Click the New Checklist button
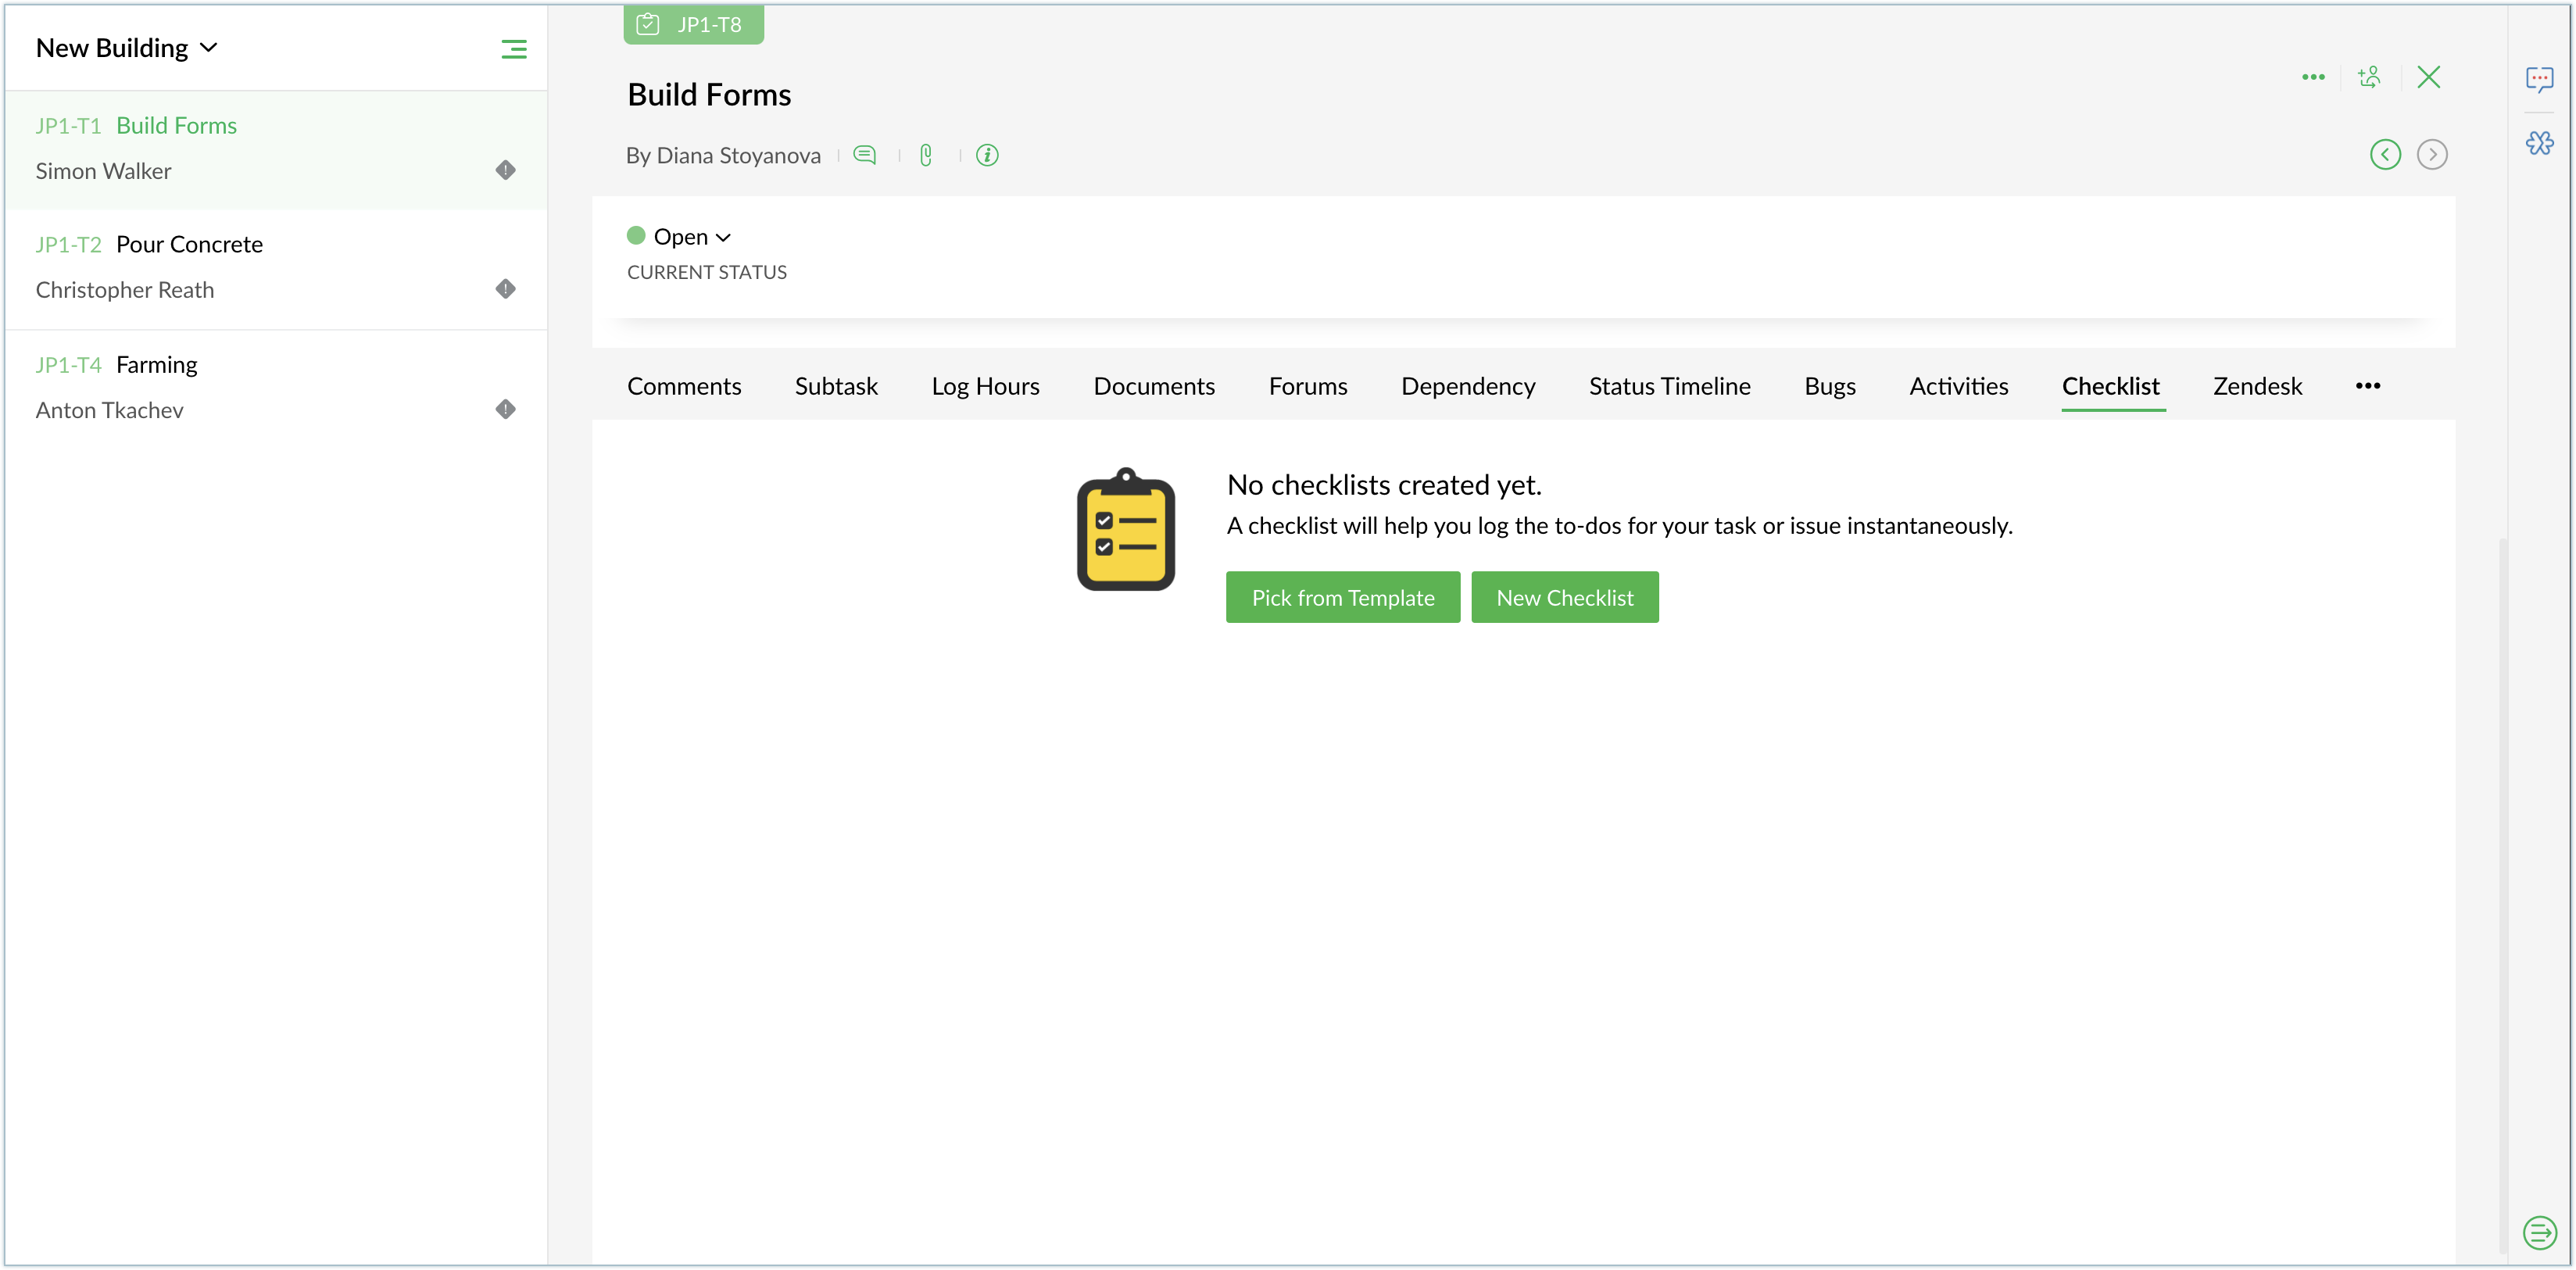2576x1270 pixels. pyautogui.click(x=1564, y=597)
